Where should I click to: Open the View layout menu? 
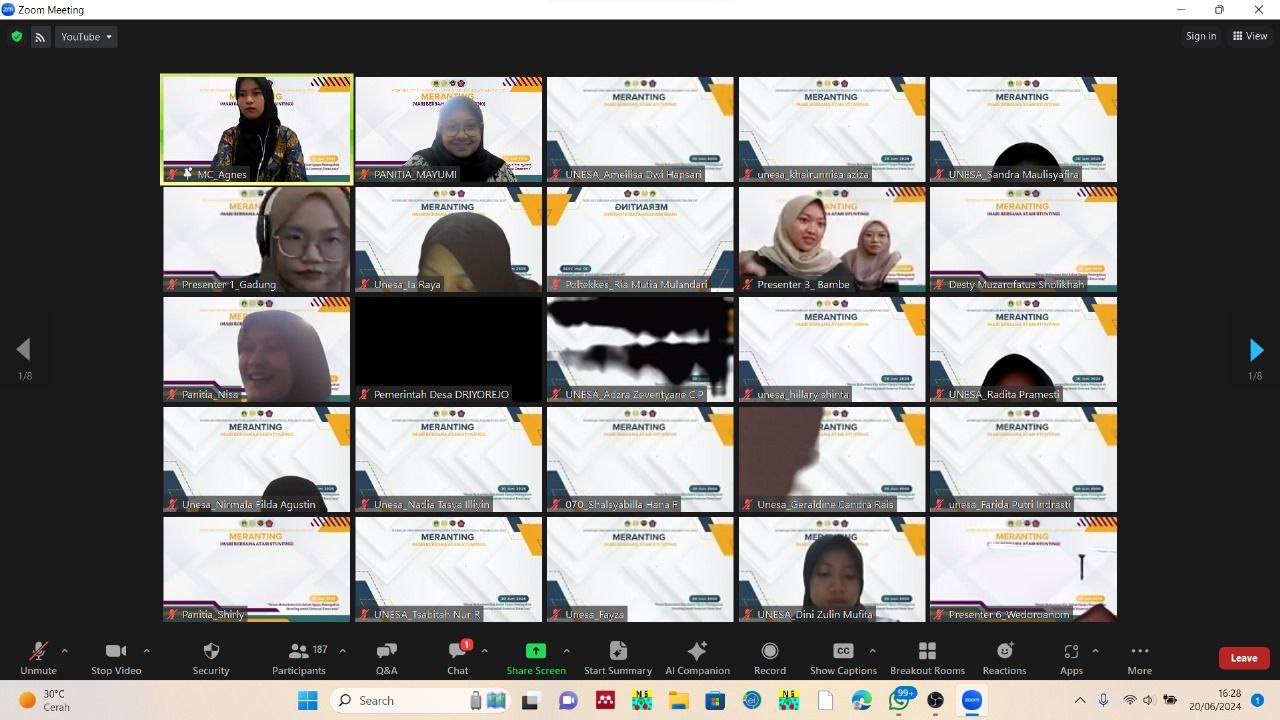[1250, 36]
